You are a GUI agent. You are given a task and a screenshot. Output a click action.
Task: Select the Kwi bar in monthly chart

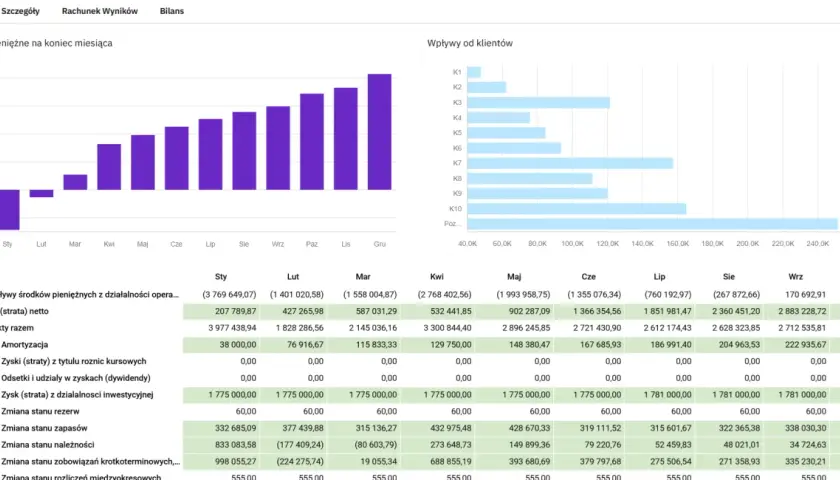coord(109,167)
